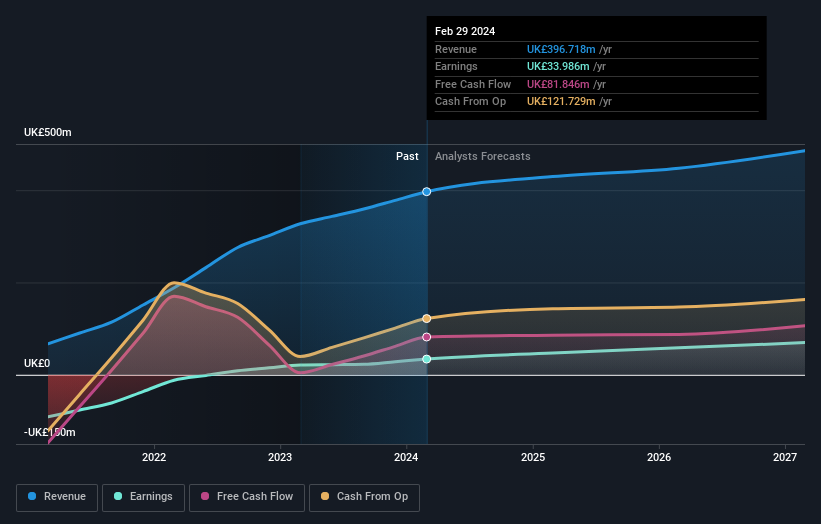Click the UK£396.718m revenue value
This screenshot has height=524, width=821.
561,49
